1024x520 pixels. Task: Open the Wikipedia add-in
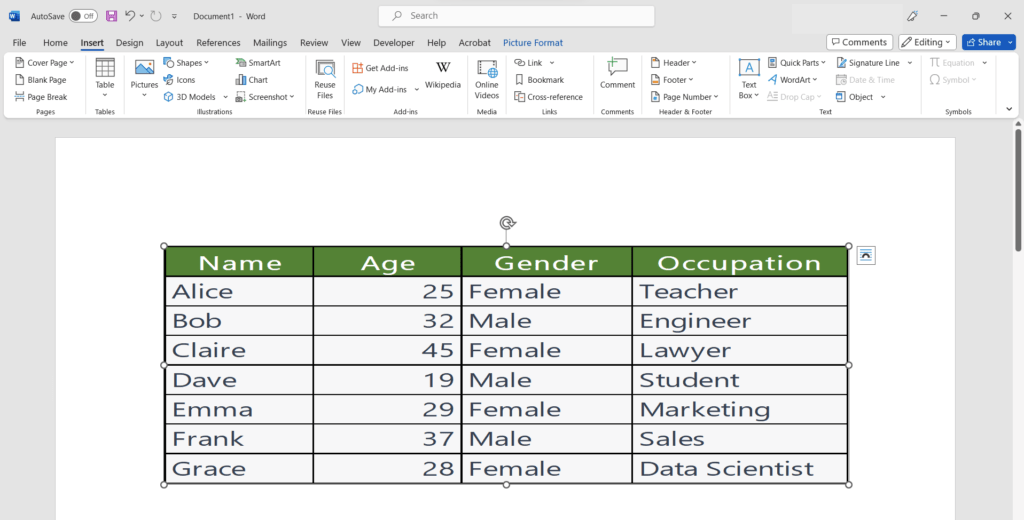pyautogui.click(x=443, y=76)
